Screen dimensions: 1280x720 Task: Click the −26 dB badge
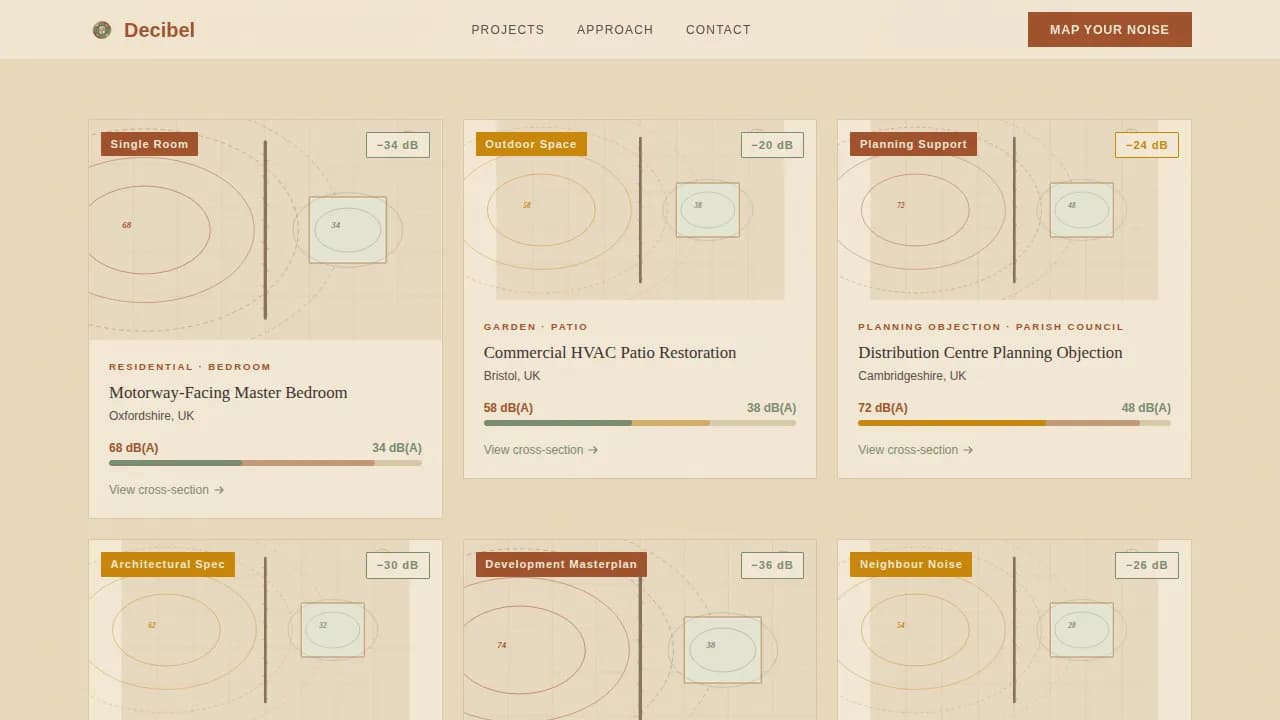tap(1147, 565)
